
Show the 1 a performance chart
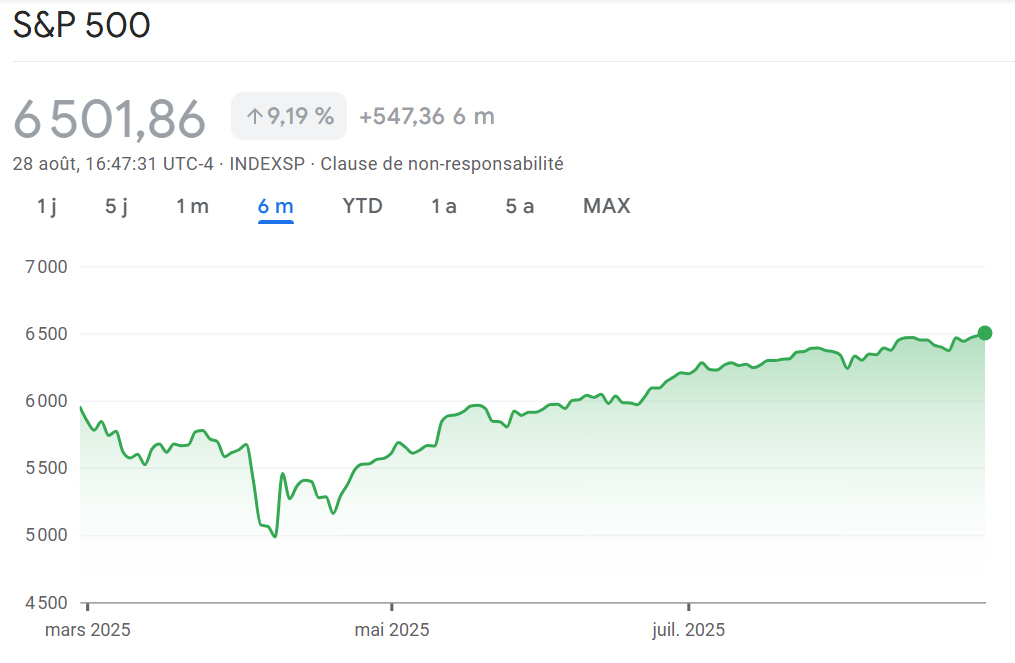[444, 206]
